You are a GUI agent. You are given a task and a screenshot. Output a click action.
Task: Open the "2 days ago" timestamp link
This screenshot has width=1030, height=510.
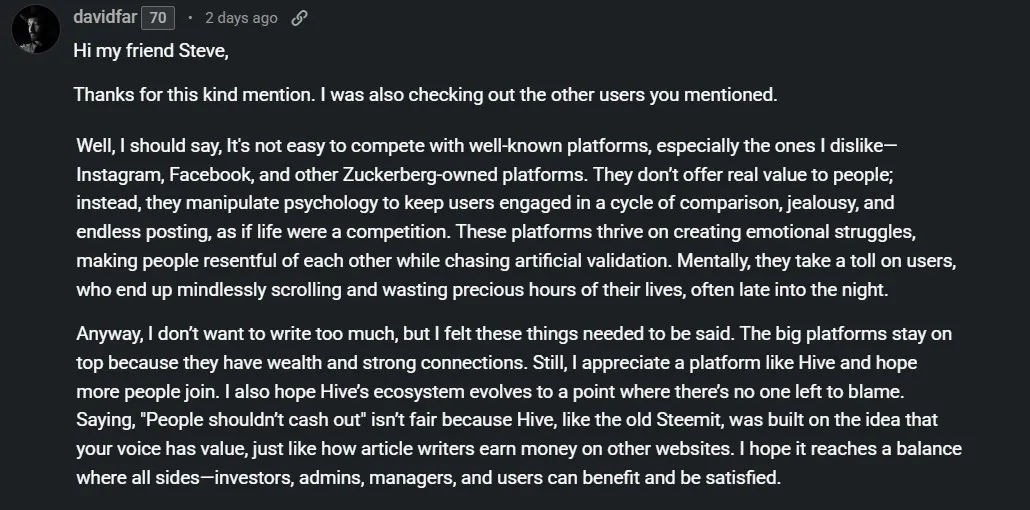[x=241, y=18]
